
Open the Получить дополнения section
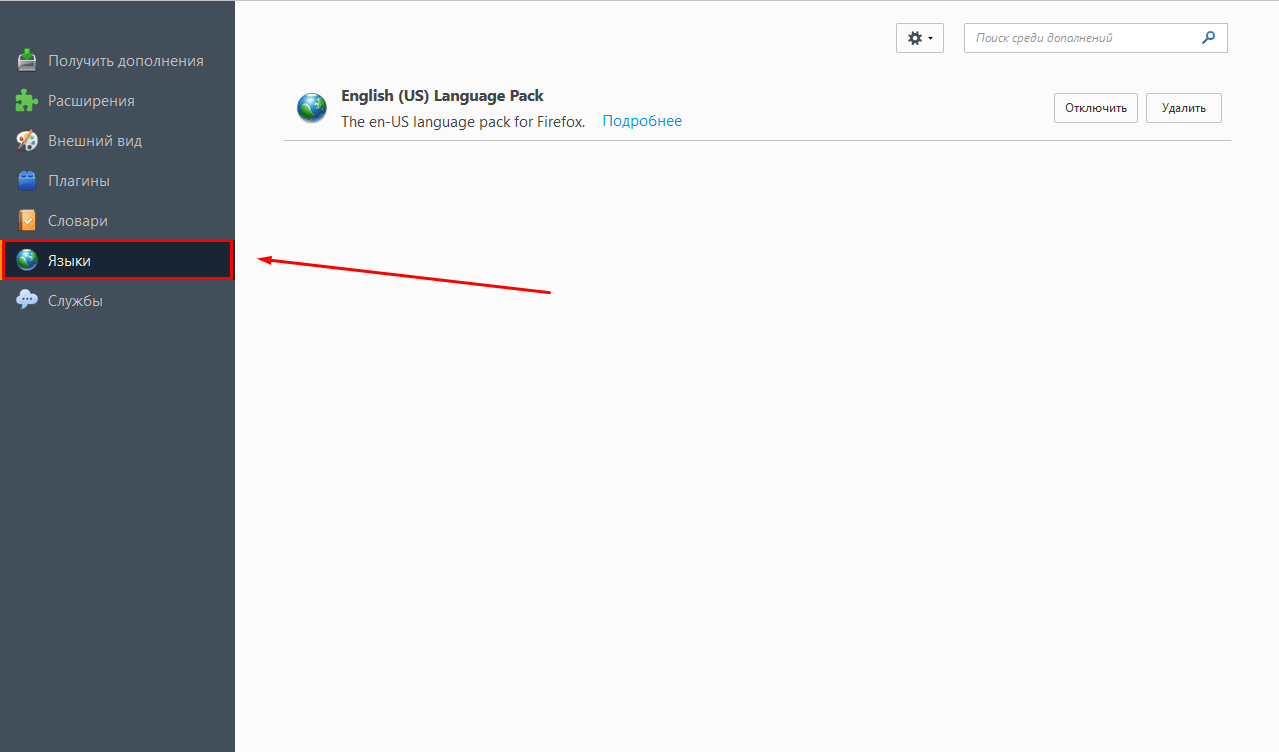(x=117, y=60)
